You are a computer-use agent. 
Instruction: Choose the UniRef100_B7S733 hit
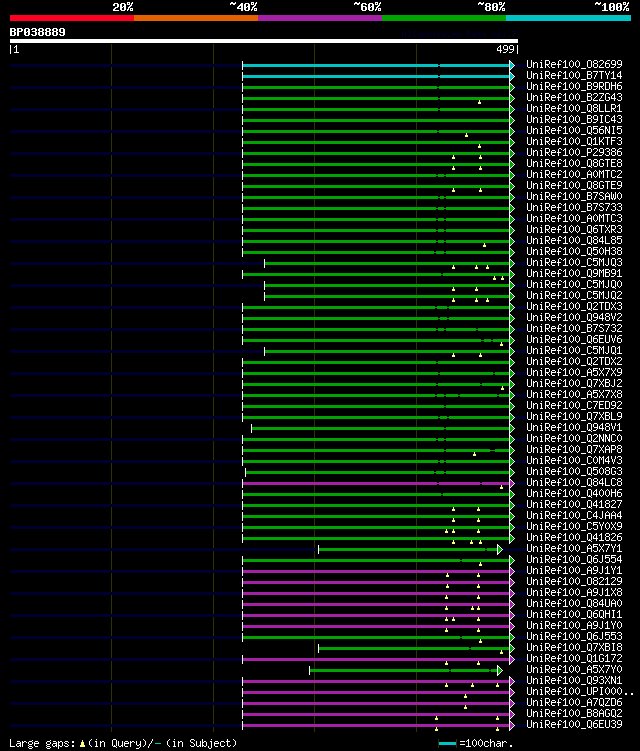pyautogui.click(x=574, y=207)
